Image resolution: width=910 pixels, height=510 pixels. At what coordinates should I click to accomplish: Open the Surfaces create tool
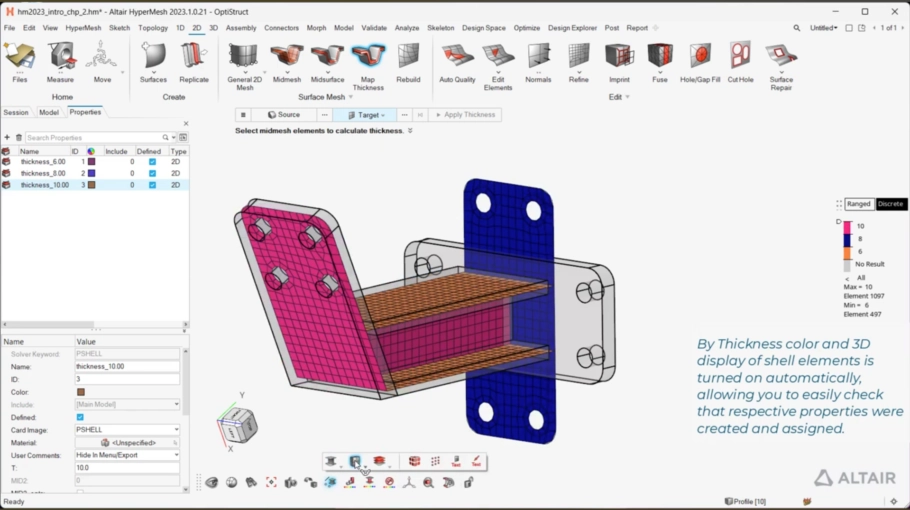click(153, 63)
